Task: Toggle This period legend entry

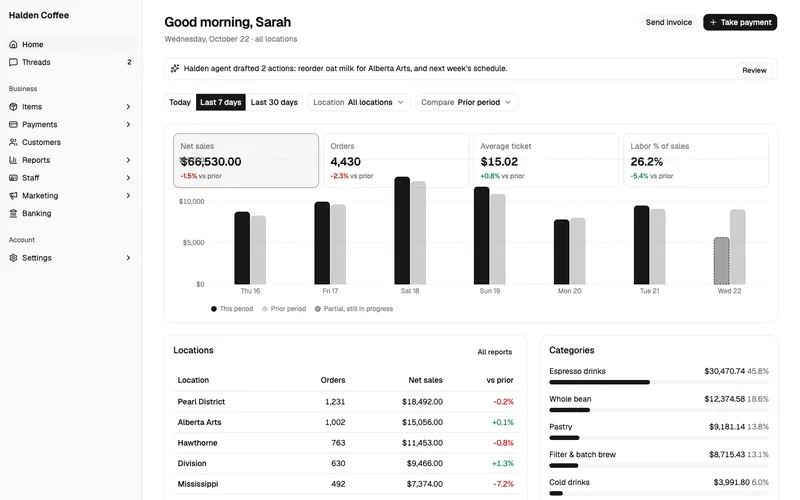Action: pyautogui.click(x=232, y=309)
